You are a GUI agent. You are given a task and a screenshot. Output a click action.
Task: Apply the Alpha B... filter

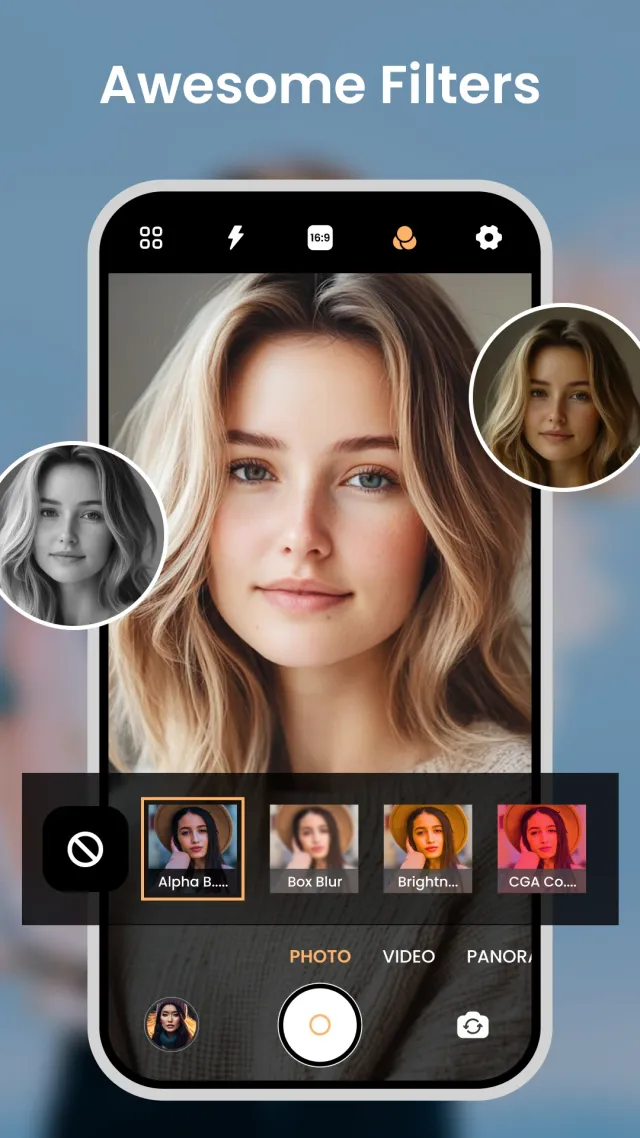tap(193, 848)
